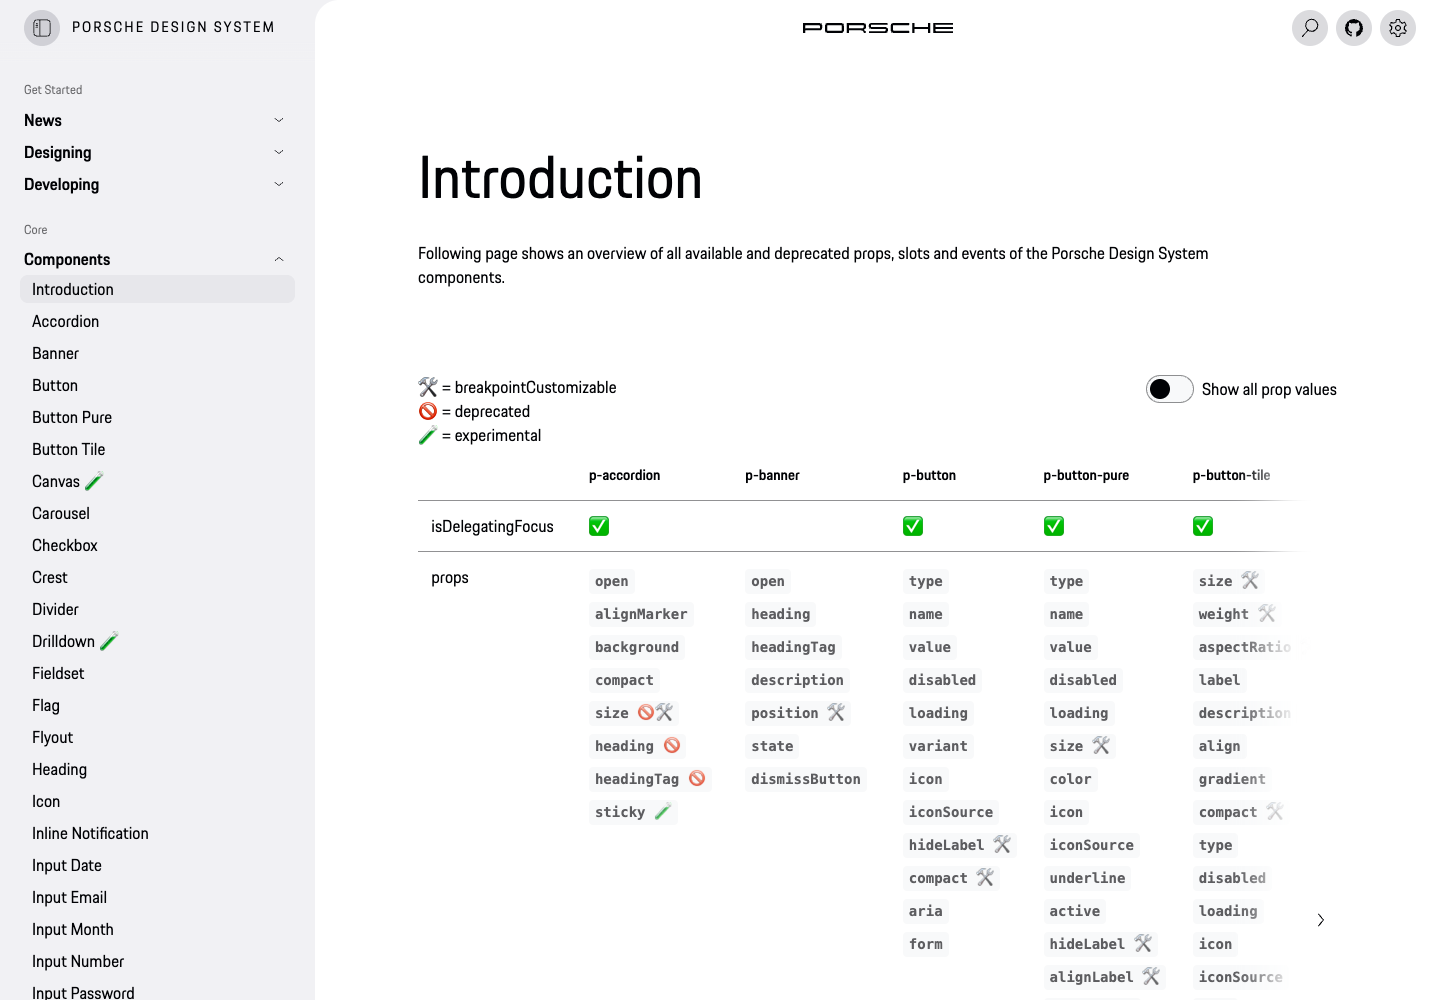Click the Porsche wordmark logo
The image size is (1440, 1000).
click(x=878, y=28)
